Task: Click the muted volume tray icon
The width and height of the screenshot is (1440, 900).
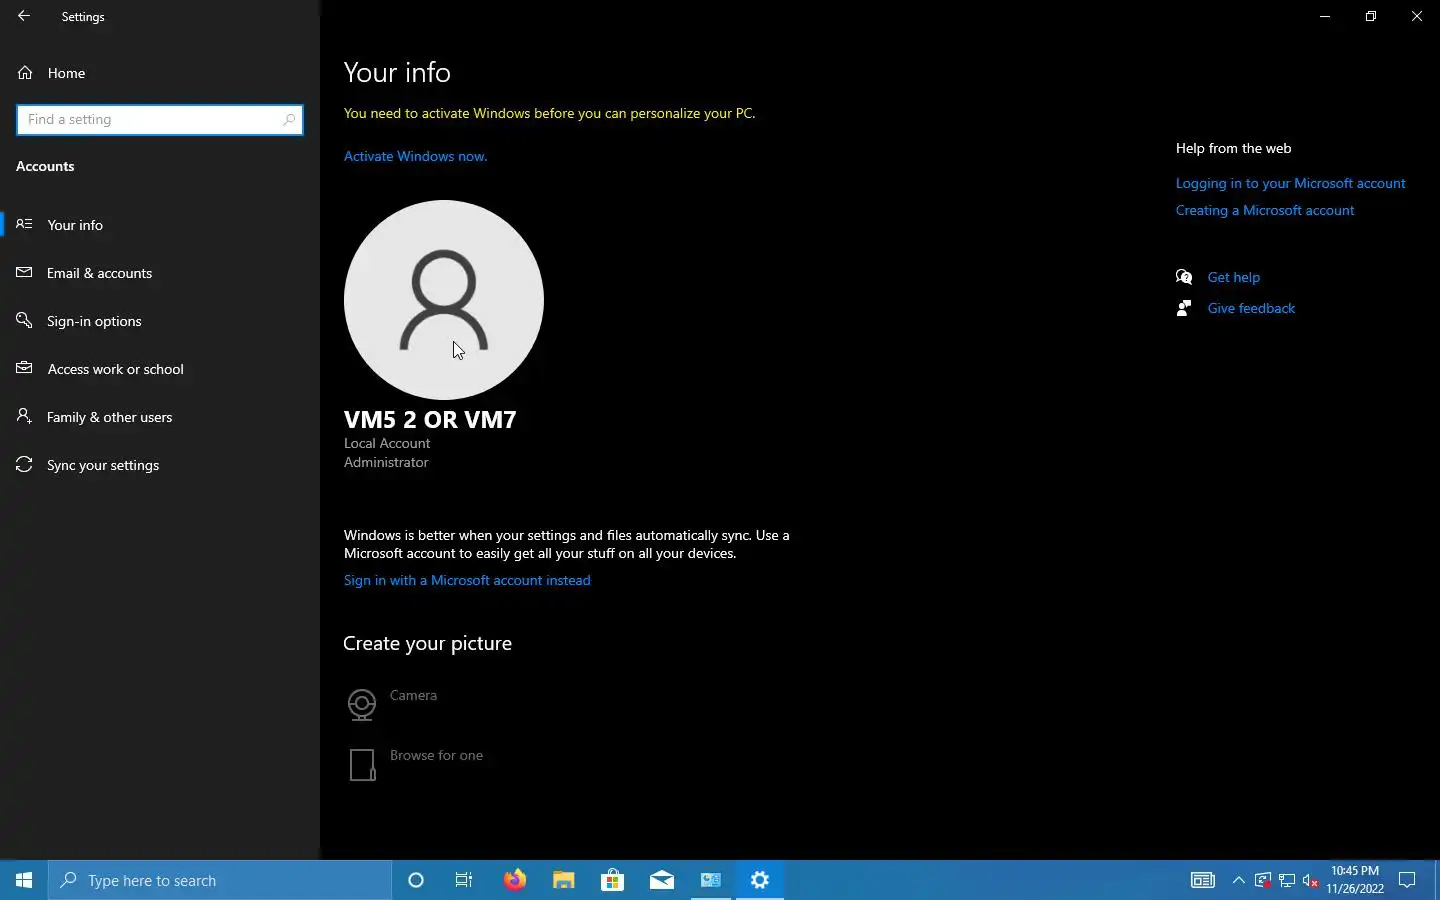Action: 1311,880
